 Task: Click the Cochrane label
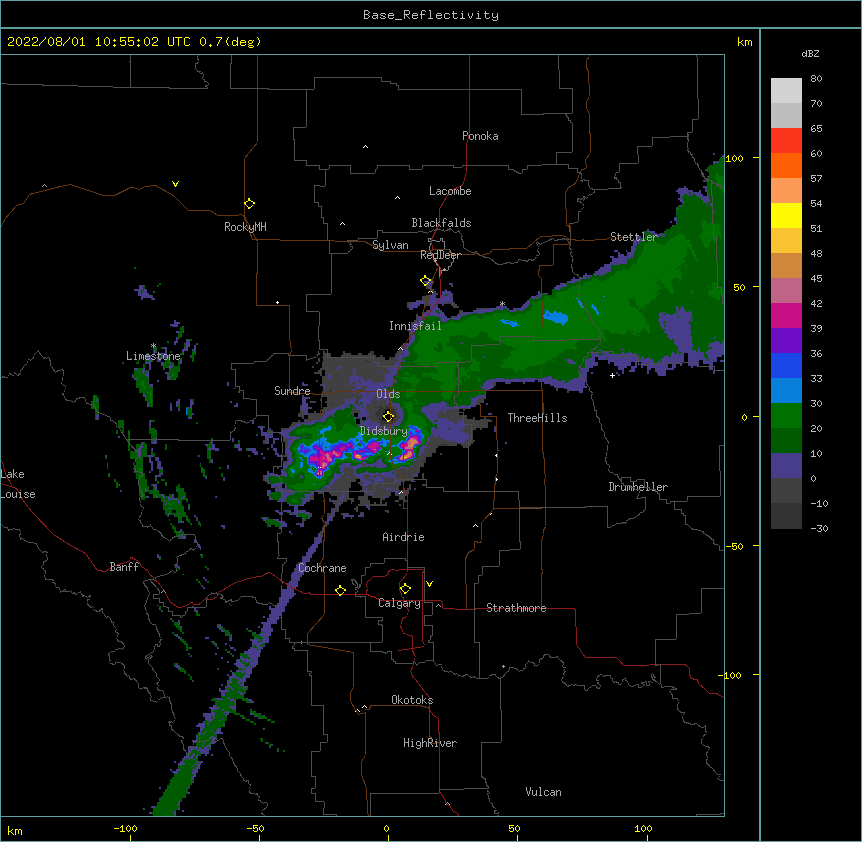coord(322,568)
